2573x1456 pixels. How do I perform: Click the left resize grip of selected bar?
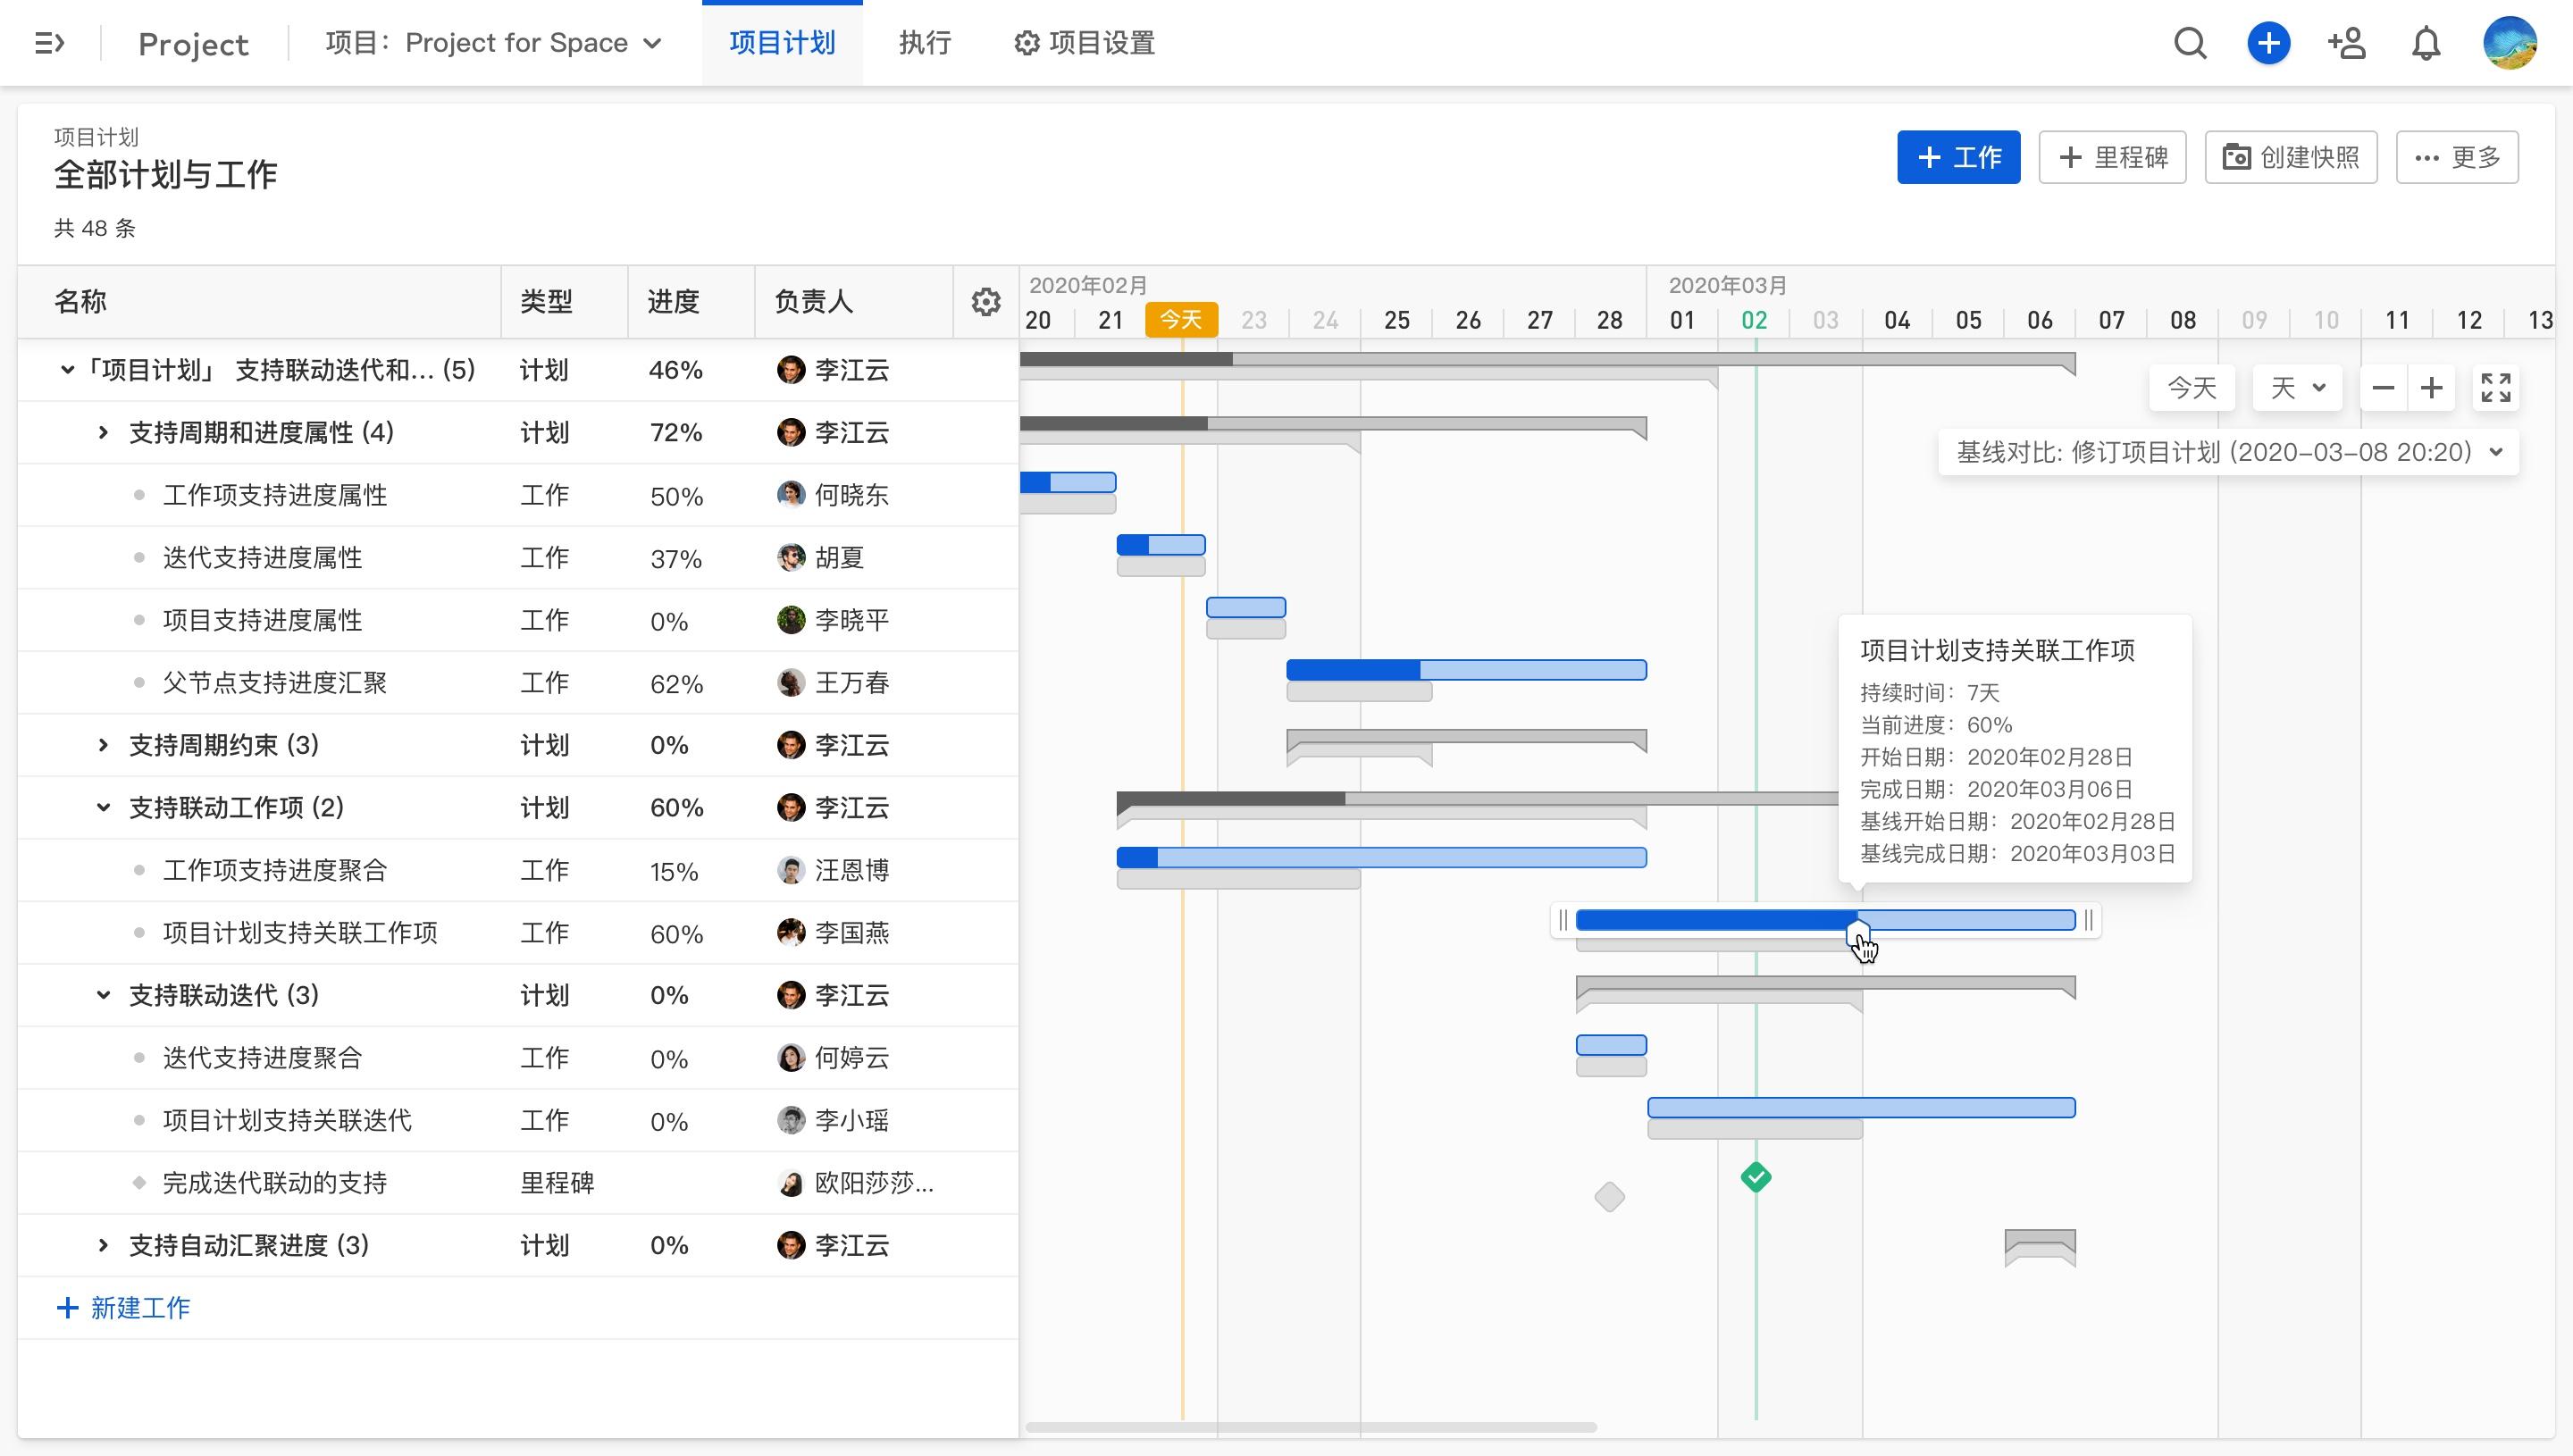coord(1563,920)
